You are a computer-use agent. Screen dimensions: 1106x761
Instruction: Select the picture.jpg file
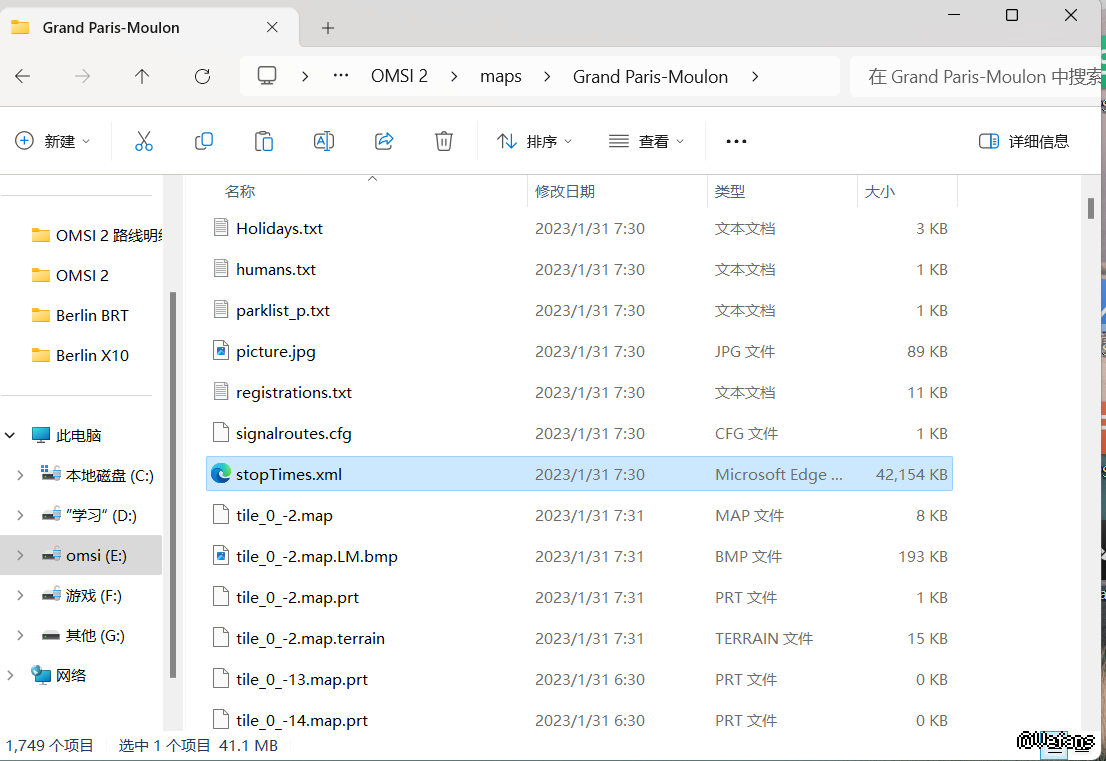[276, 351]
